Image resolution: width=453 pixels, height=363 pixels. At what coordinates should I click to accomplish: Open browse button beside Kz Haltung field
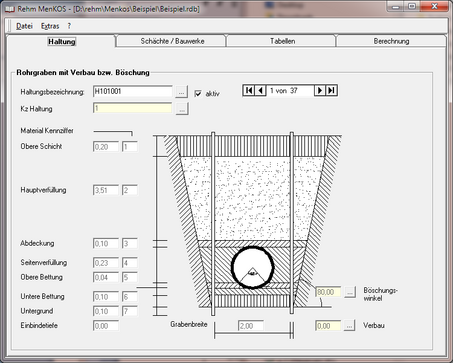(182, 109)
